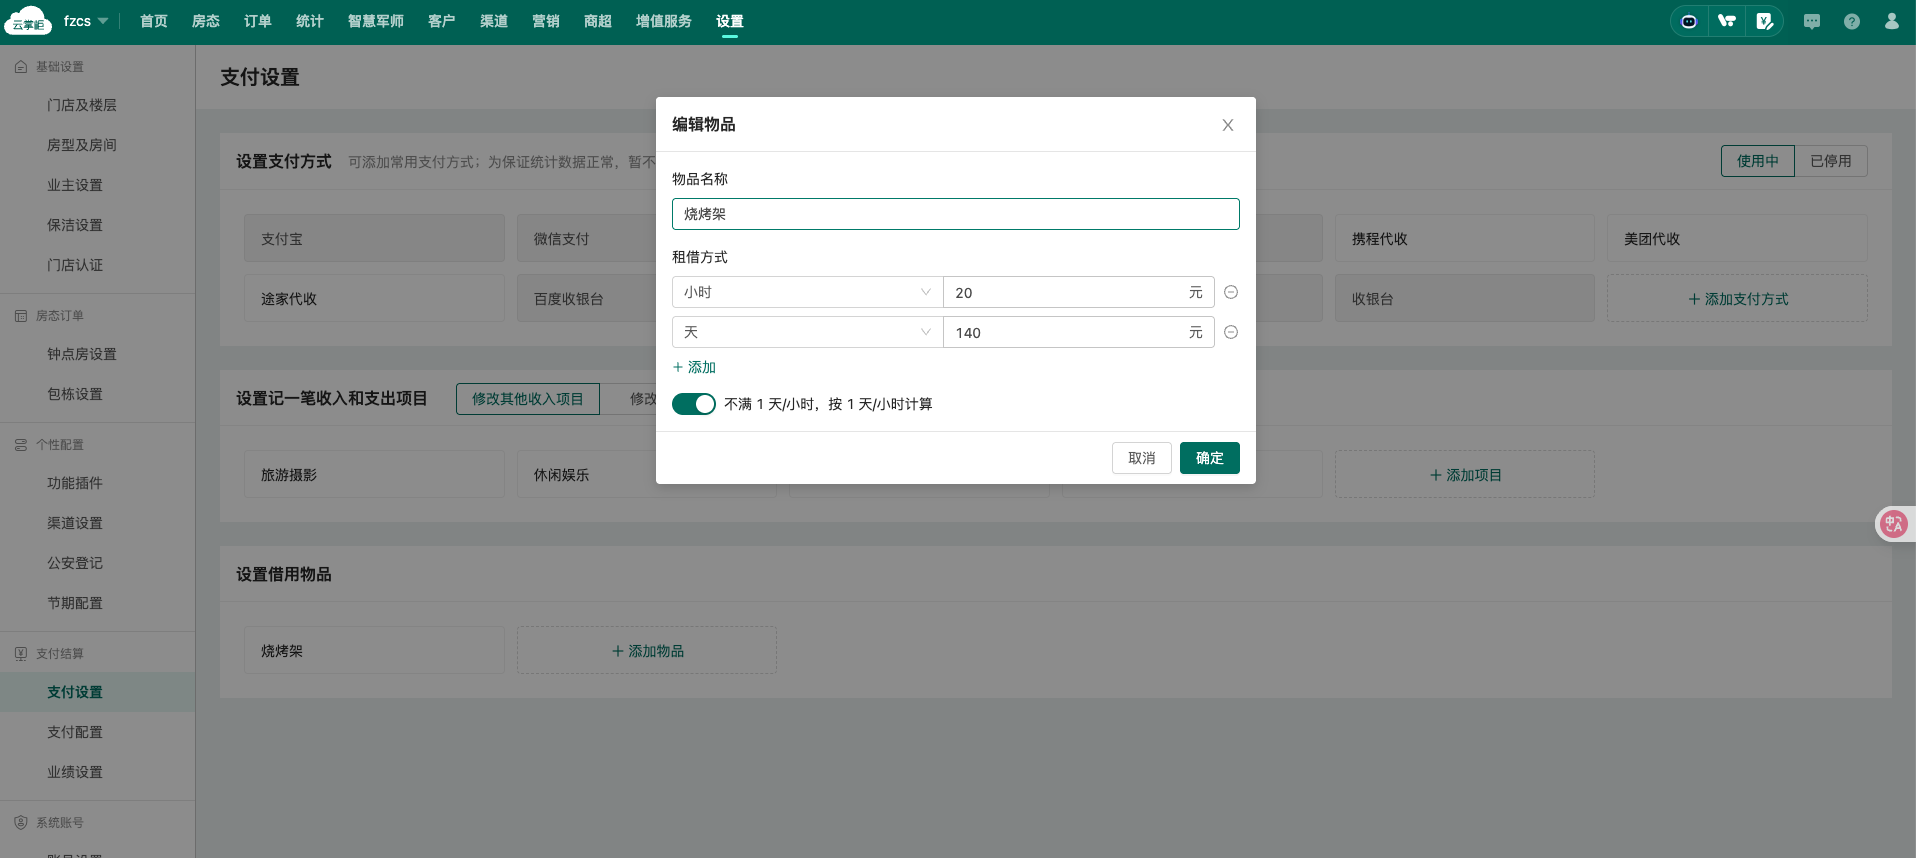The width and height of the screenshot is (1916, 858).
Task: Click the 物品名称 input field
Action: point(955,214)
